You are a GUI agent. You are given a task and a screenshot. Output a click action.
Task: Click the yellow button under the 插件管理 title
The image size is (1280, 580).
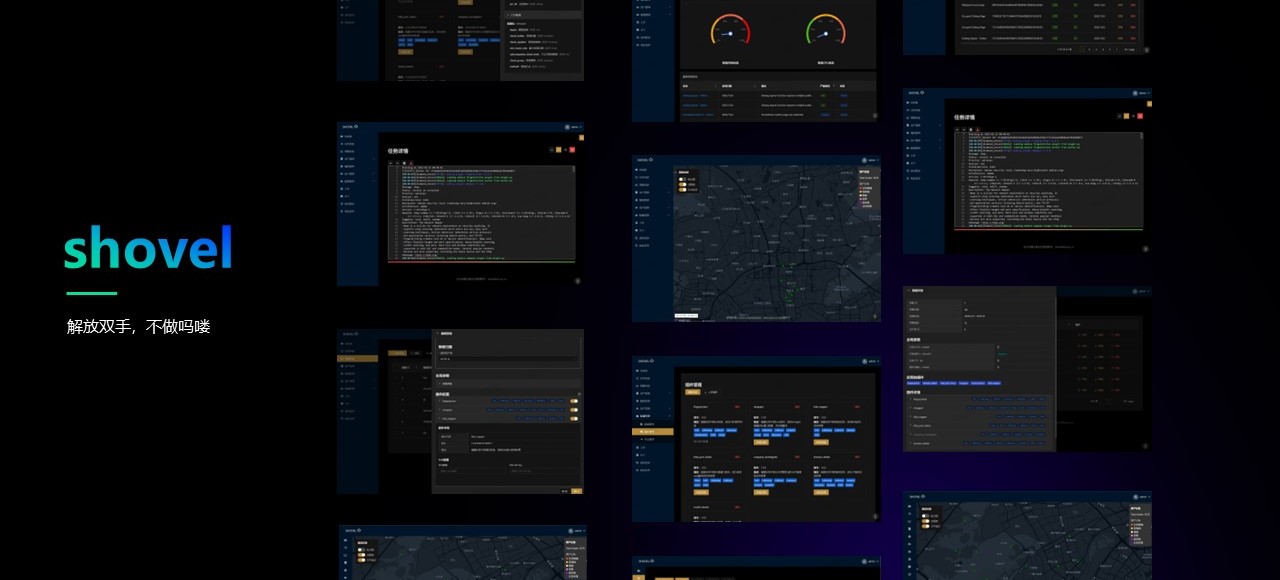691,392
